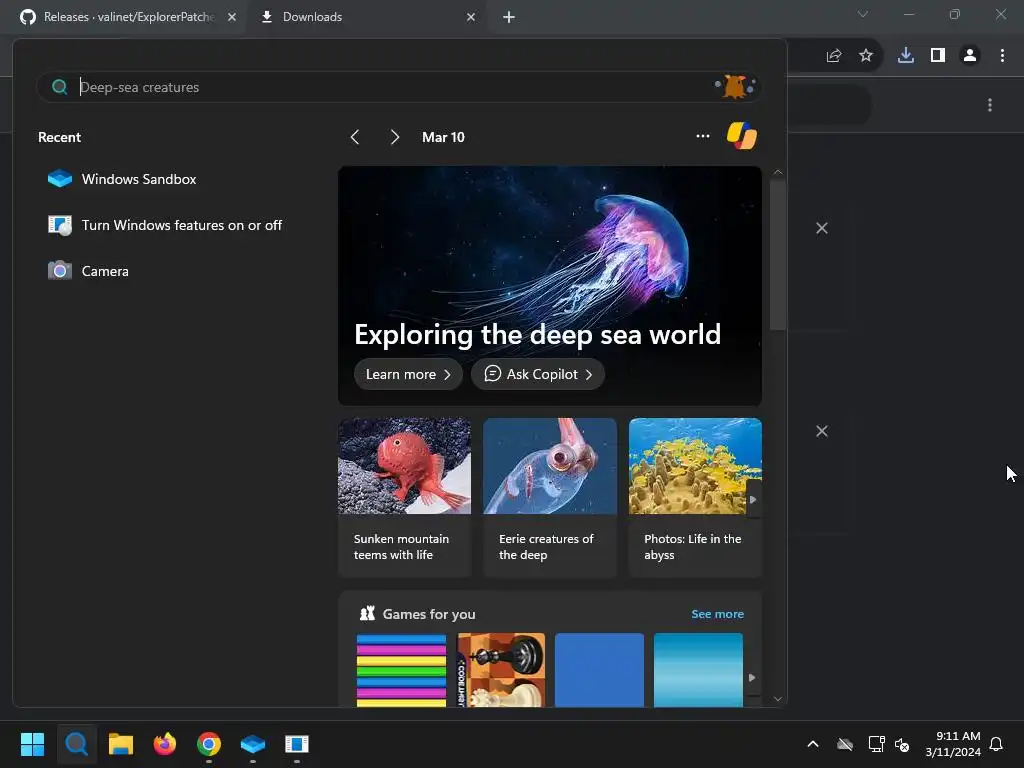Click See more link for games
1024x768 pixels.
point(717,614)
